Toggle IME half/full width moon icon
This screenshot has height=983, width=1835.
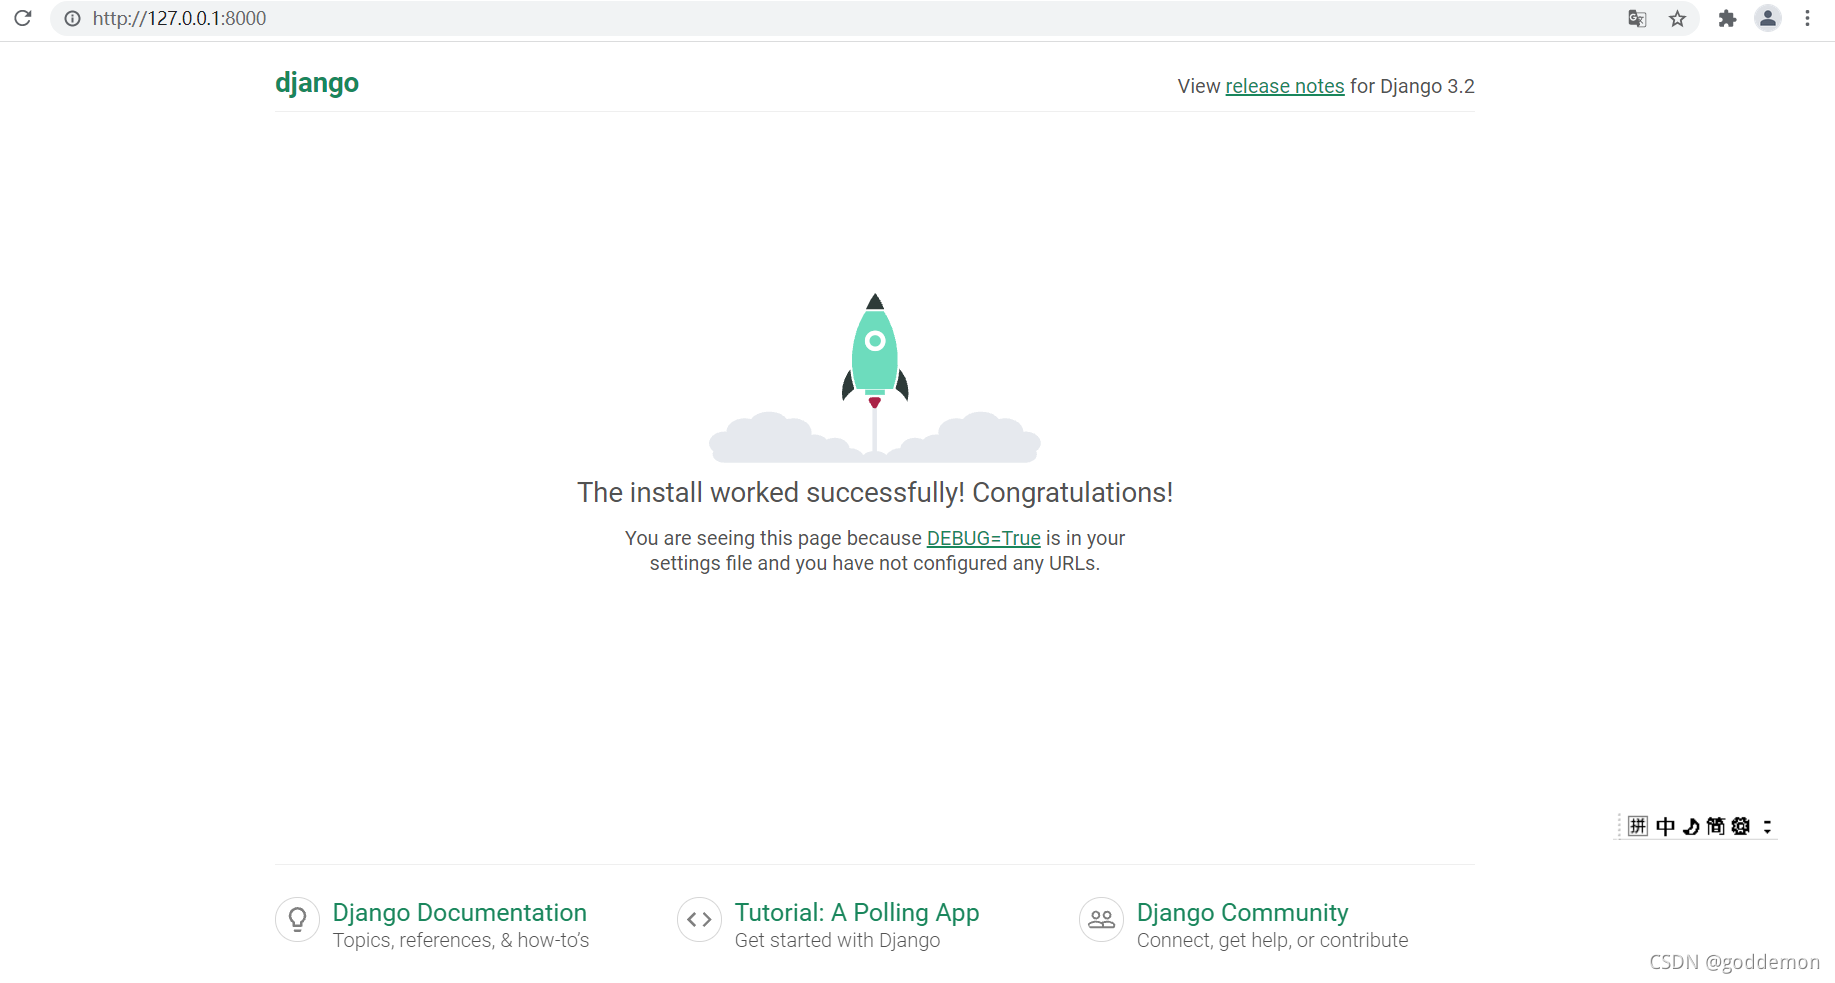pyautogui.click(x=1691, y=826)
